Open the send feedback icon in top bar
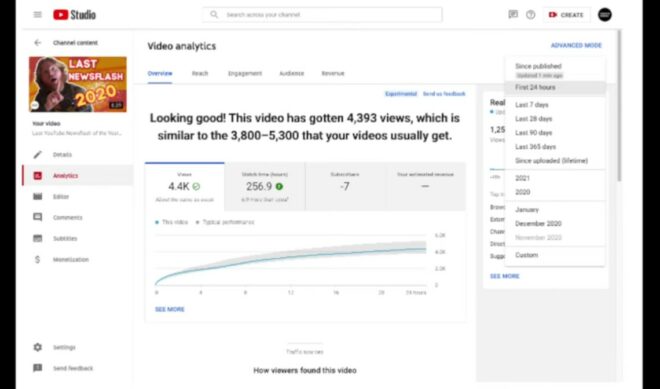The height and width of the screenshot is (389, 660). 513,15
